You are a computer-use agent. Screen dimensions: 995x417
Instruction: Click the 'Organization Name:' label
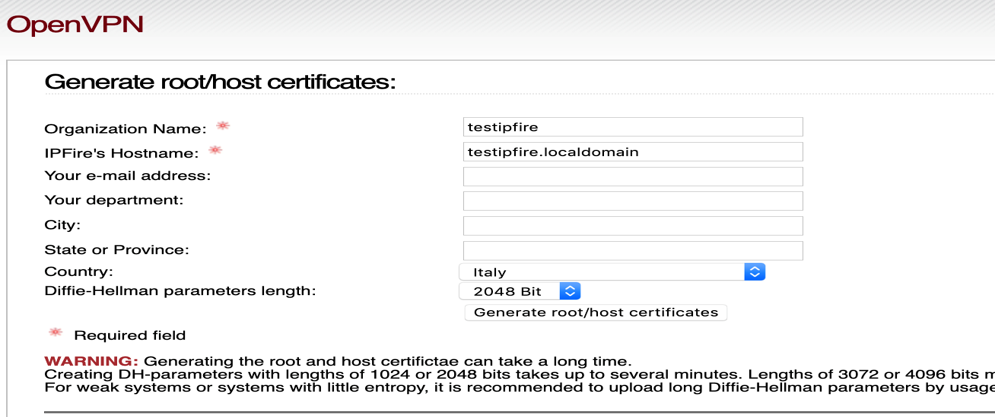pos(126,129)
